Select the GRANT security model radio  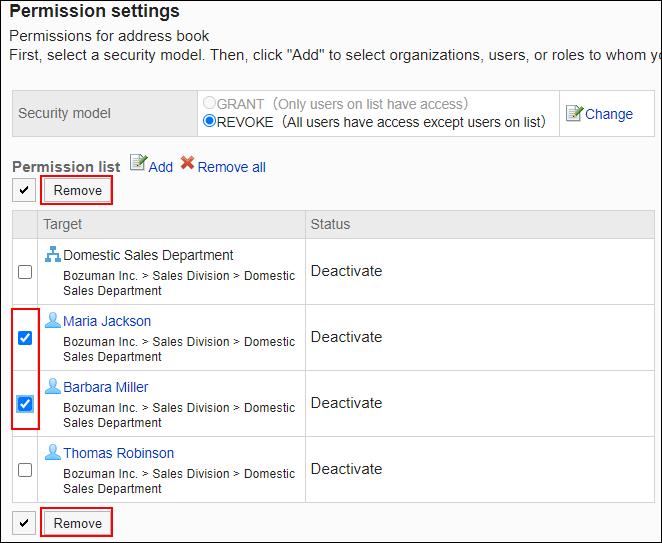209,103
